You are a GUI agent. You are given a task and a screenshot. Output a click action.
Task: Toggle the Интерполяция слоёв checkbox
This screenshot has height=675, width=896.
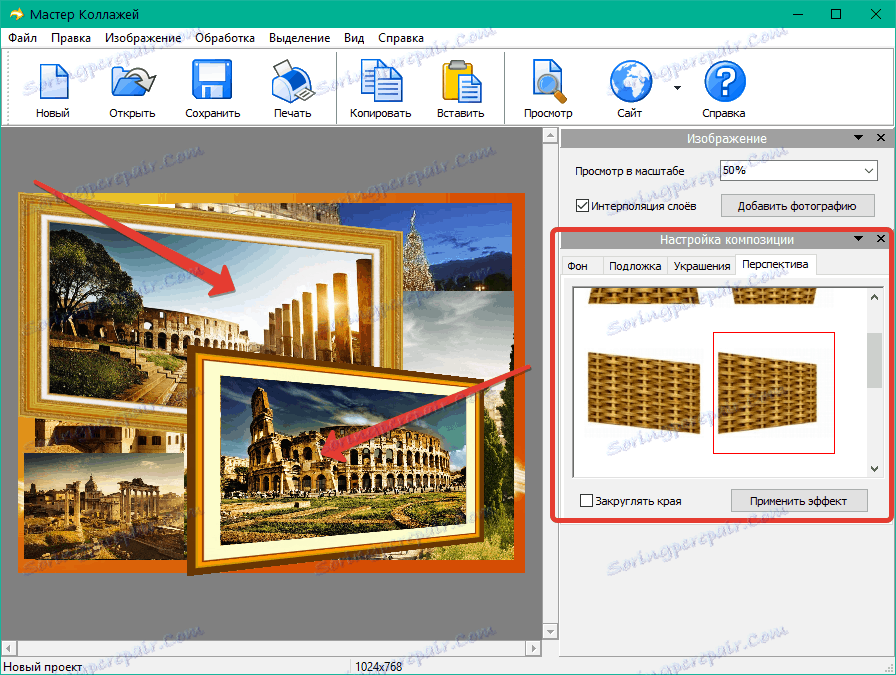(582, 206)
